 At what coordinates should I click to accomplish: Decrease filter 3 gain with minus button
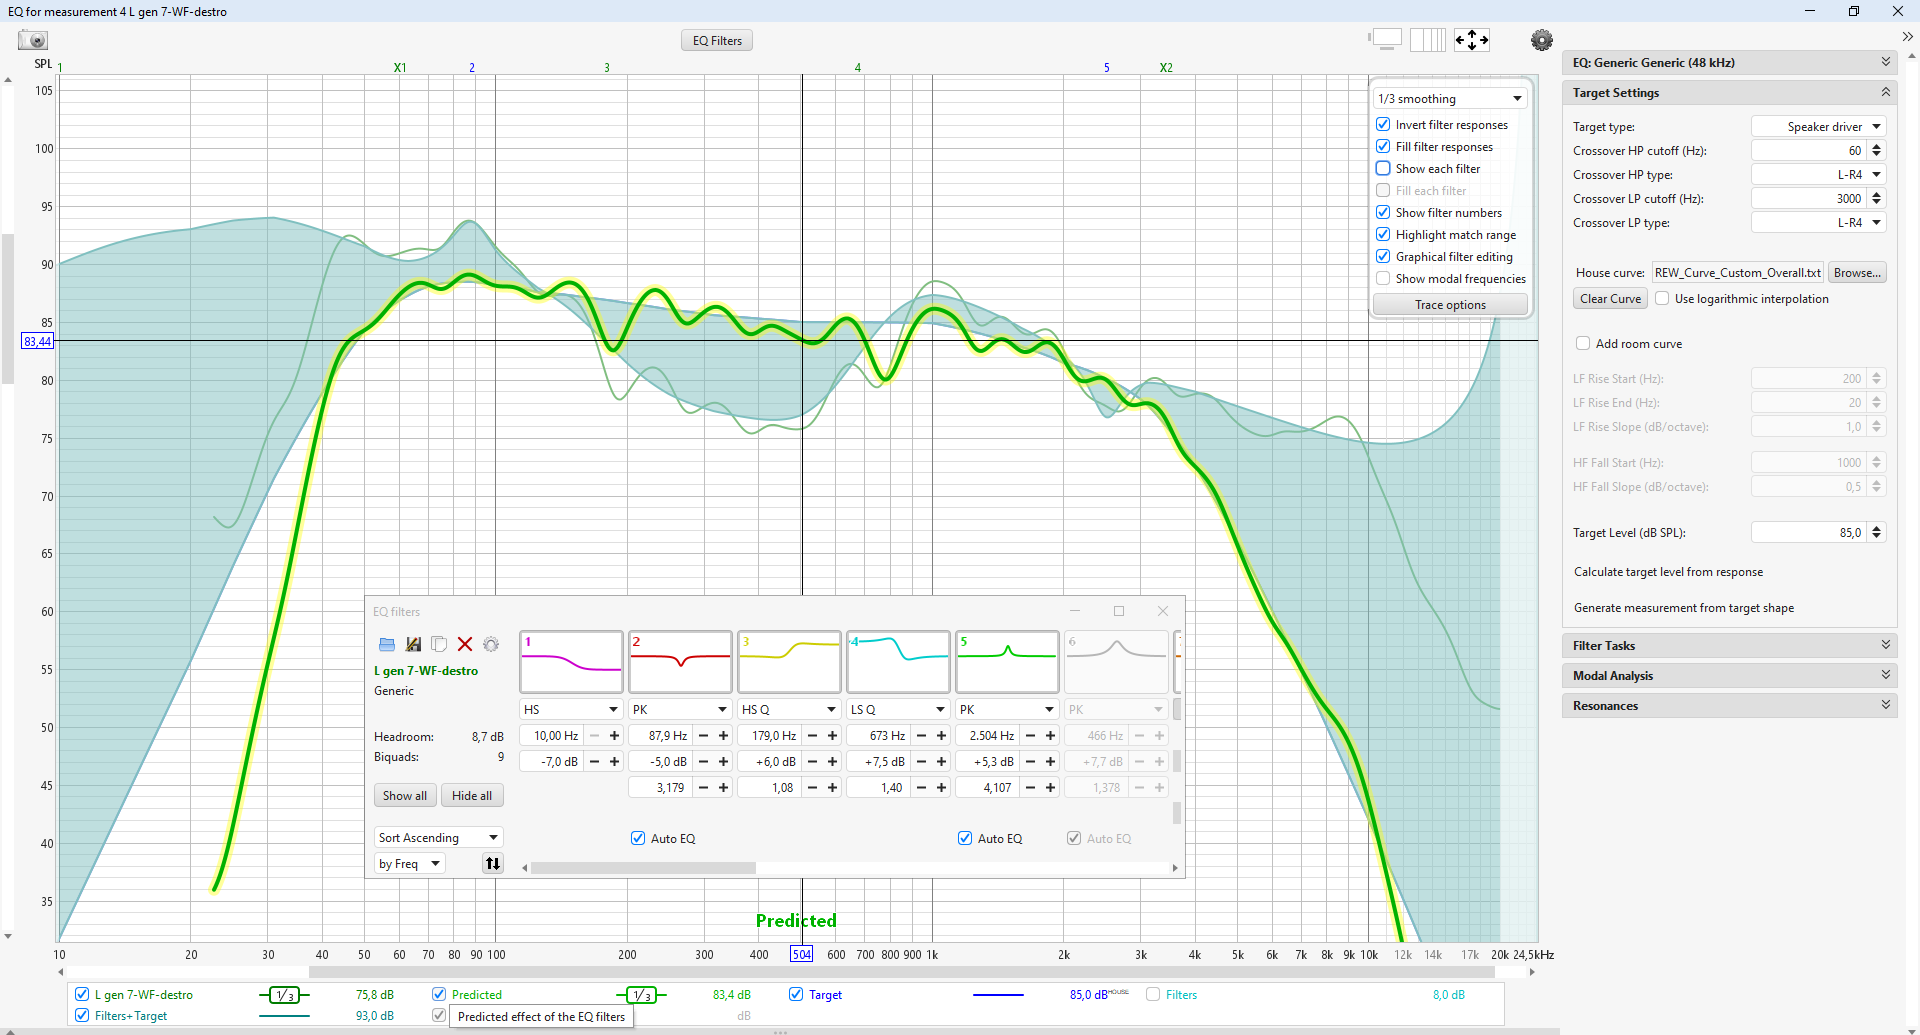click(x=812, y=762)
